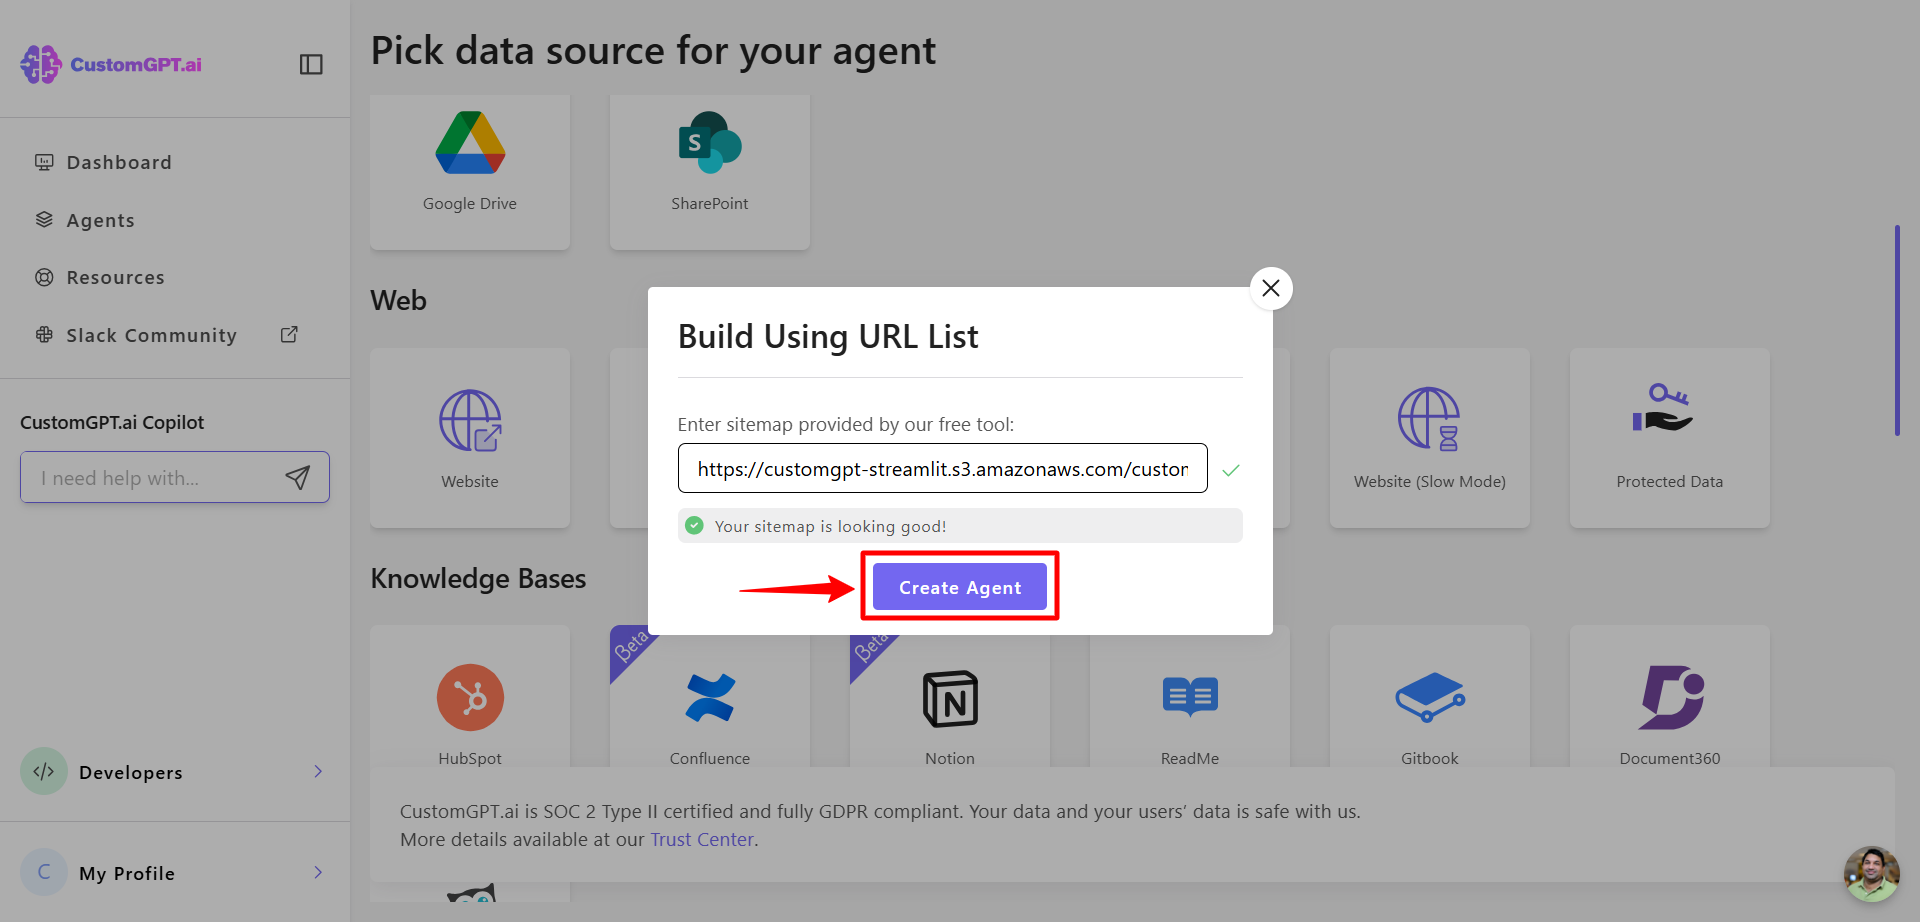The height and width of the screenshot is (922, 1920).
Task: Click the "Pick data source for your agent" title
Action: (x=653, y=51)
